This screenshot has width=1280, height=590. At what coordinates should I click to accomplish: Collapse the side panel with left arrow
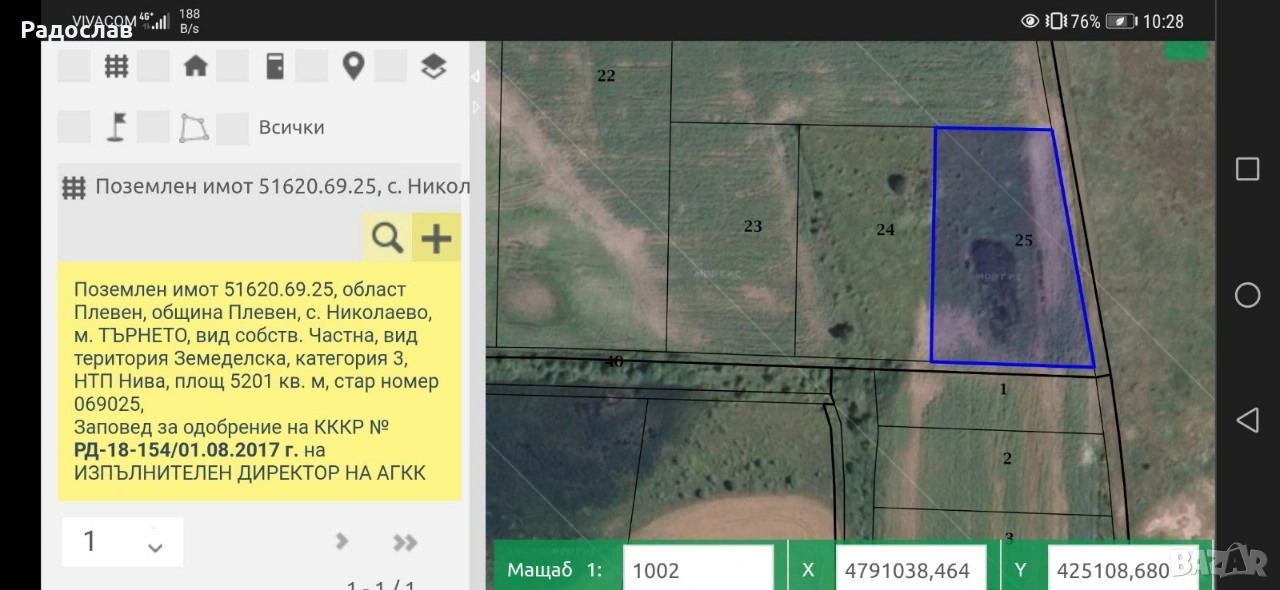[476, 77]
